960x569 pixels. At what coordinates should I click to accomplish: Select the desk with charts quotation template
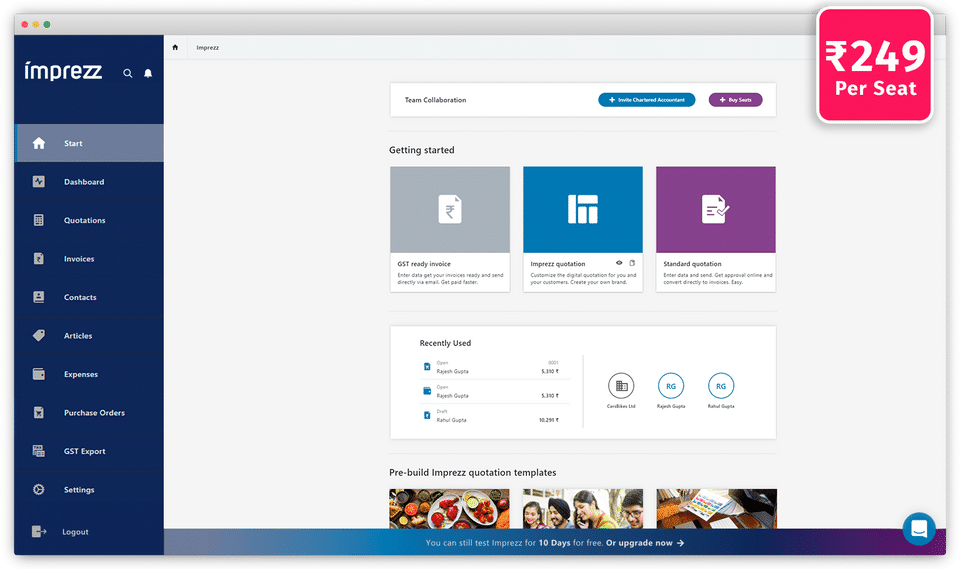716,509
